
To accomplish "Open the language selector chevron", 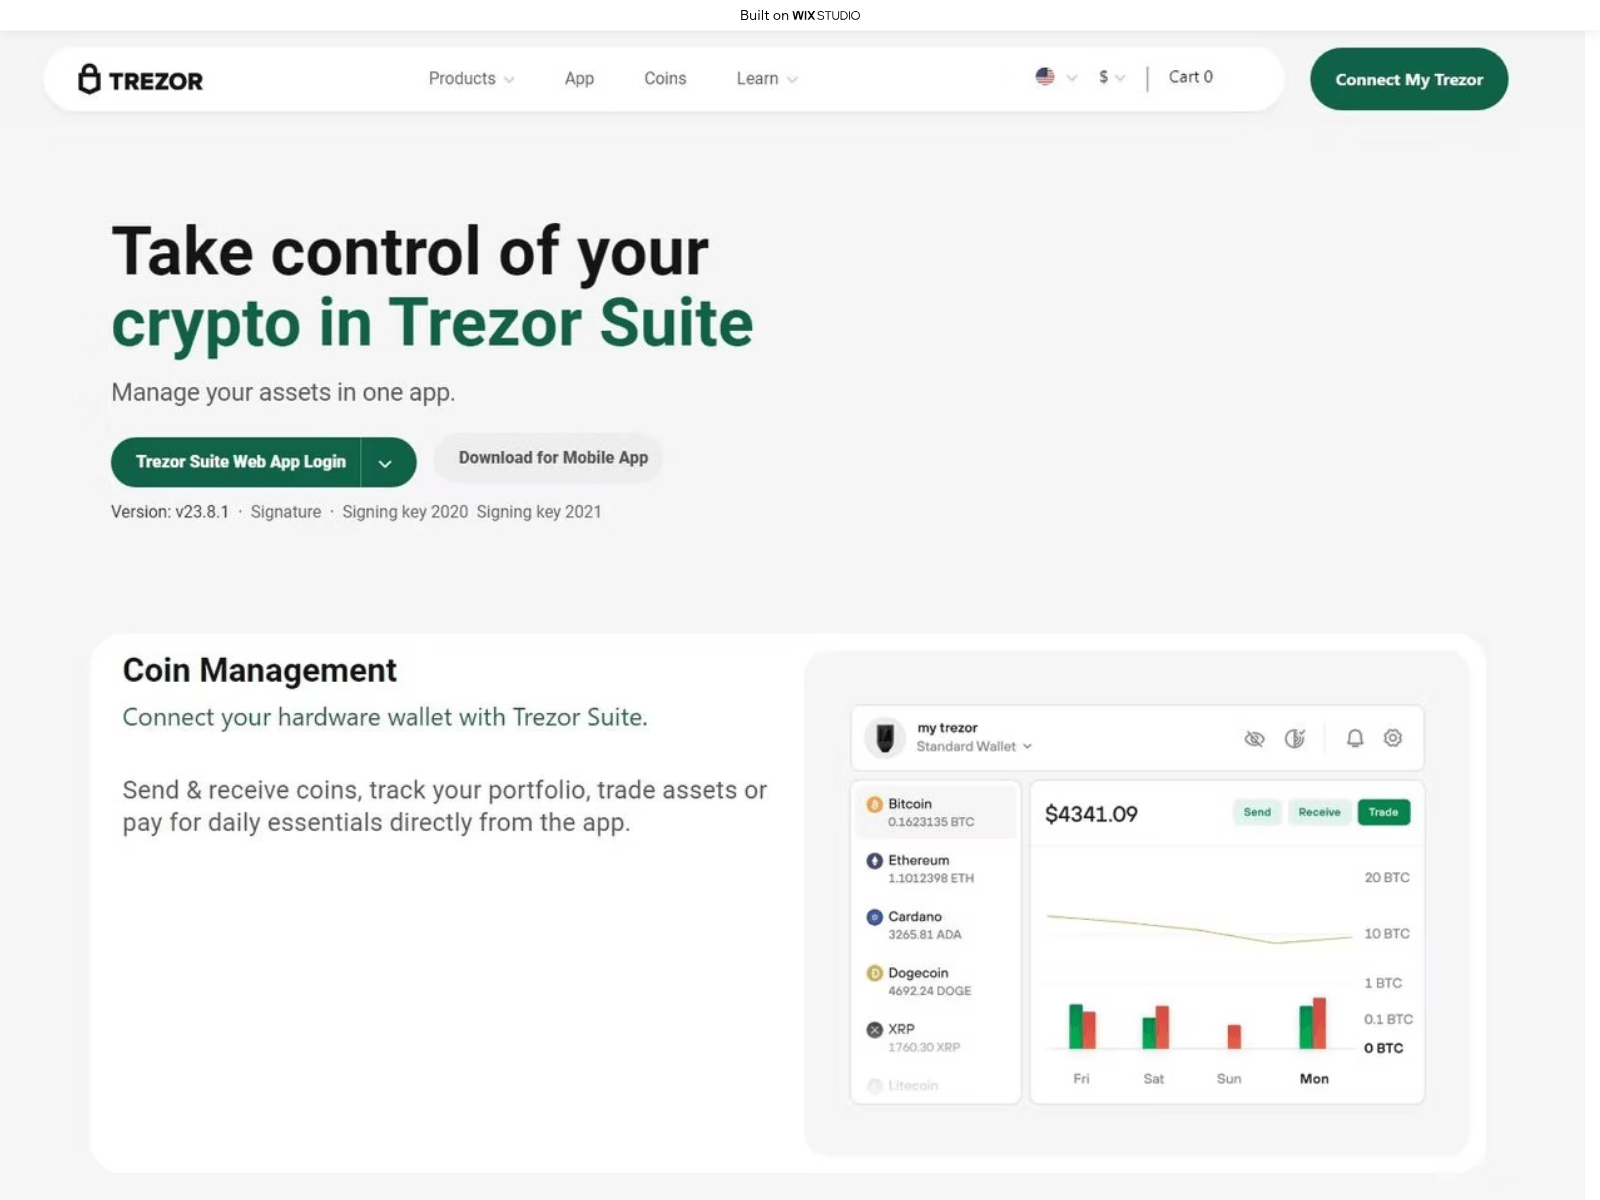I will point(1072,77).
